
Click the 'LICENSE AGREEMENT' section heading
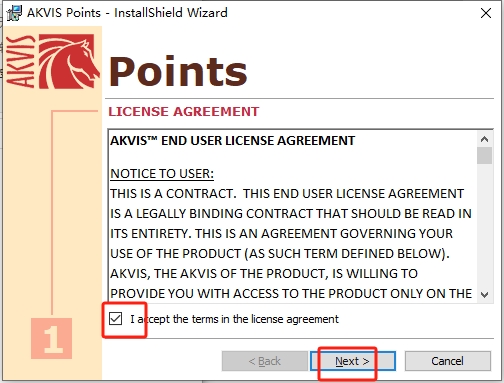[x=184, y=112]
